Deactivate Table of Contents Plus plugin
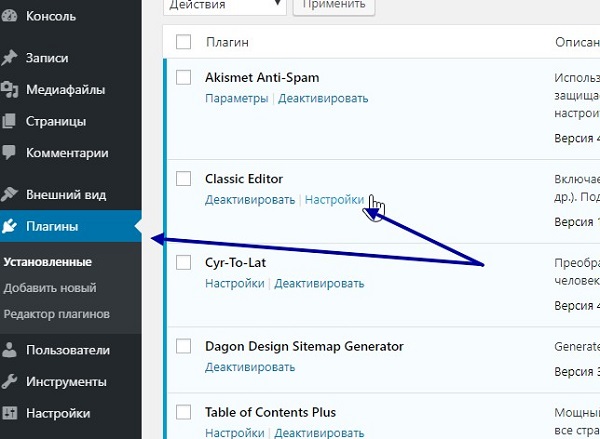Image resolution: width=600 pixels, height=439 pixels. (319, 432)
